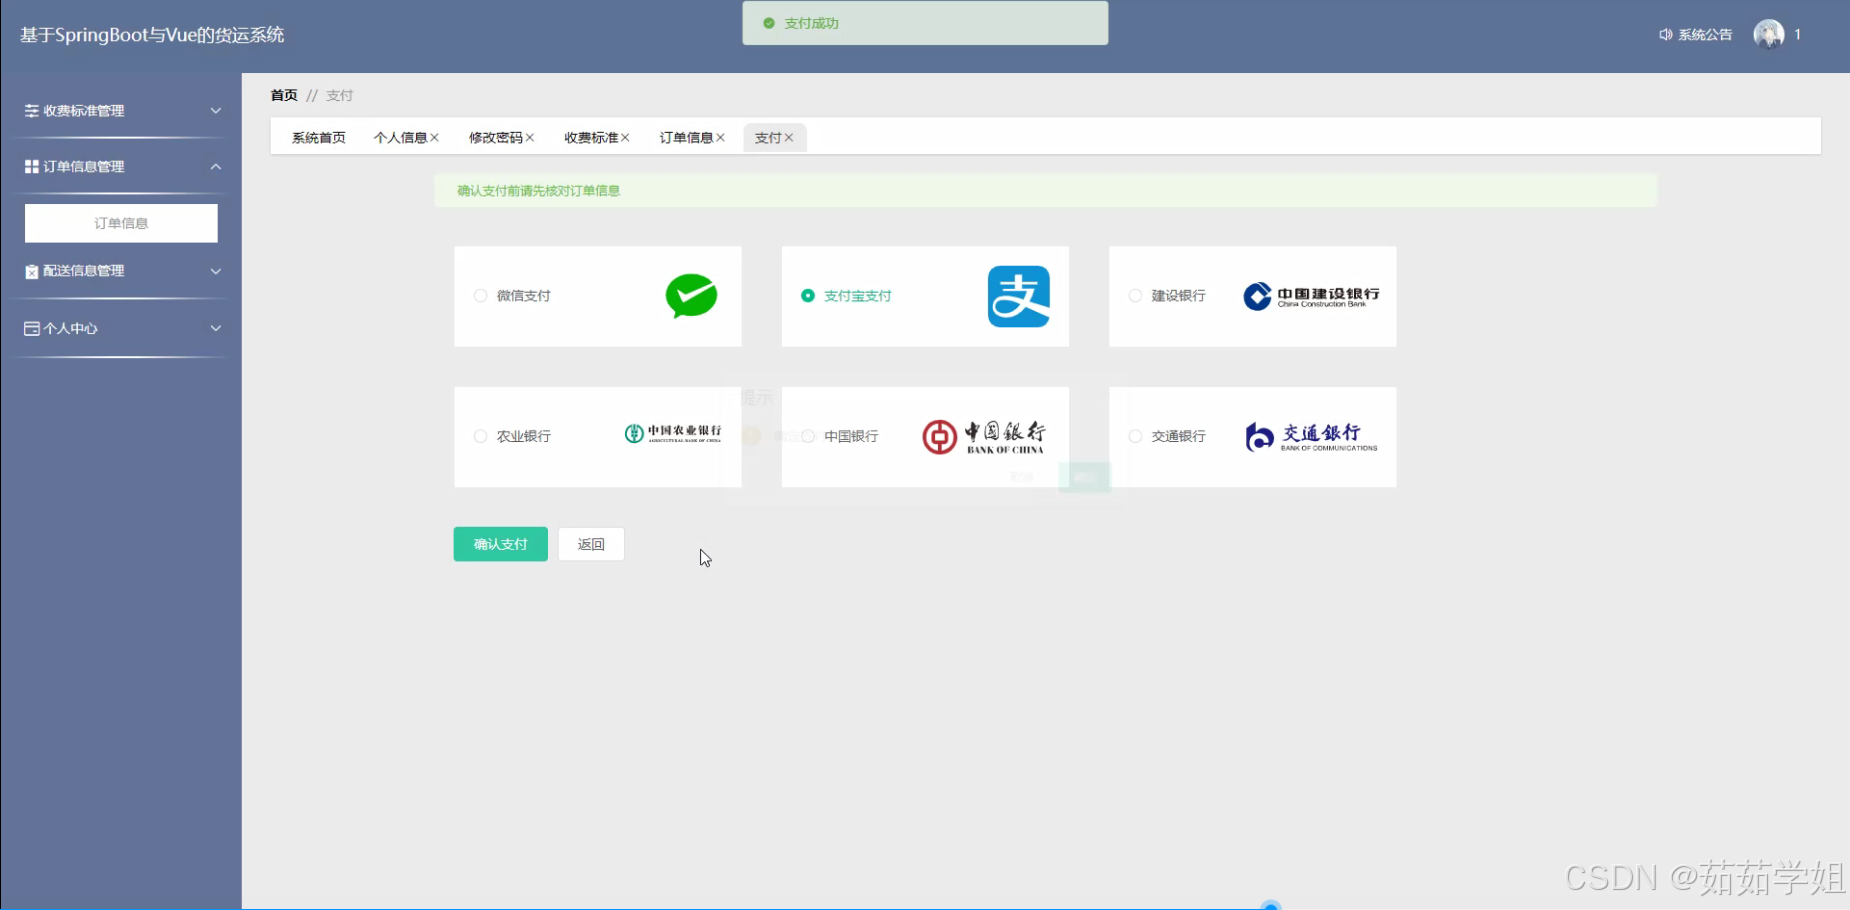This screenshot has height=910, width=1850.
Task: Expand the 收费标准管理 menu chevron
Action: coord(216,111)
